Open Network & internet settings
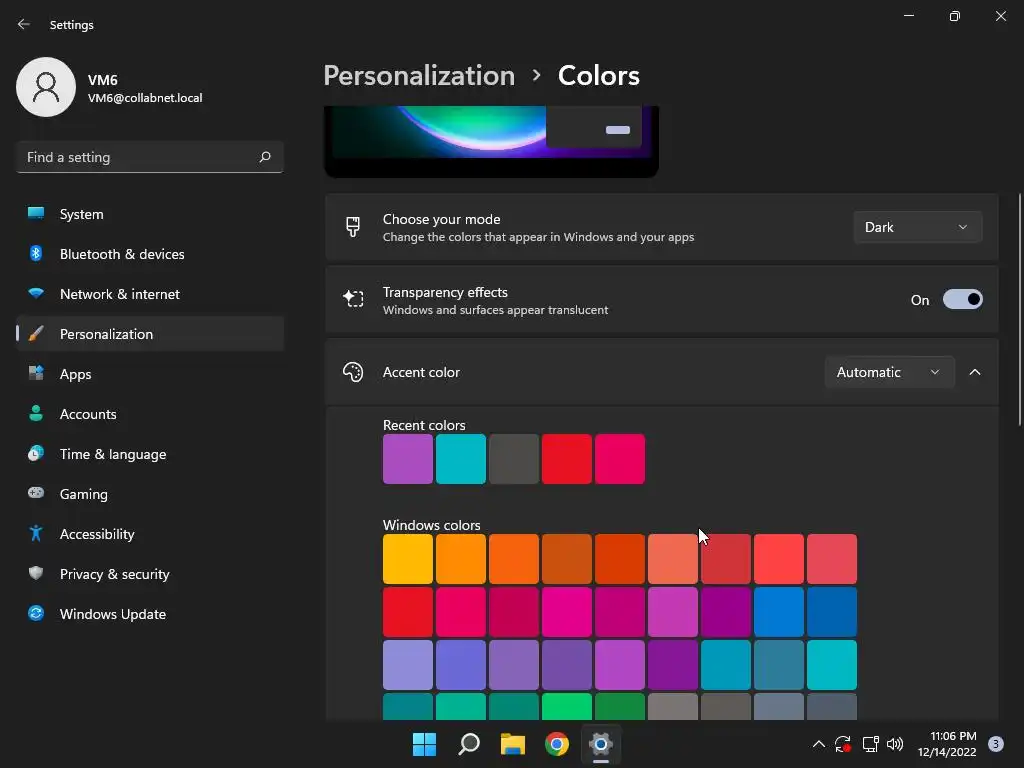Image resolution: width=1024 pixels, height=768 pixels. coord(150,294)
